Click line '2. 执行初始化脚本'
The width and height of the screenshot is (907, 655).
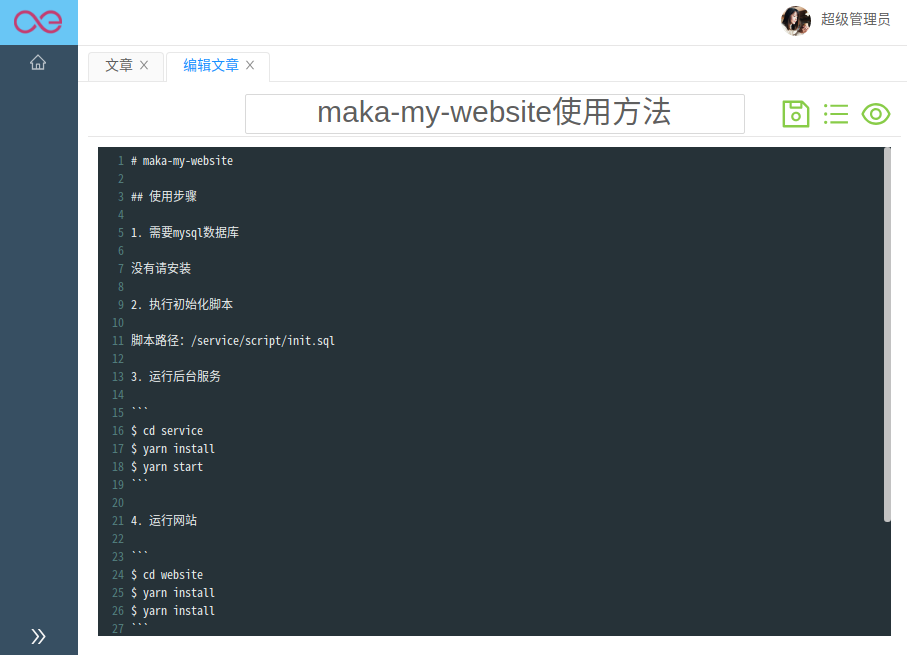[182, 304]
